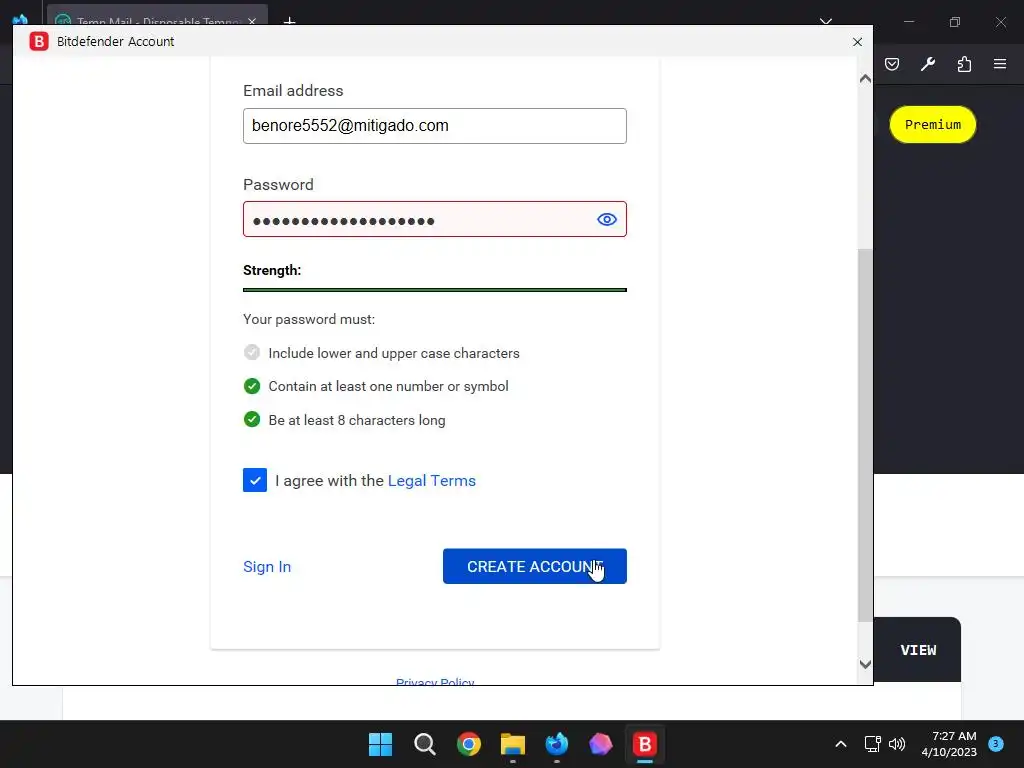Open a new browser tab with plus
The image size is (1024, 768).
[289, 21]
